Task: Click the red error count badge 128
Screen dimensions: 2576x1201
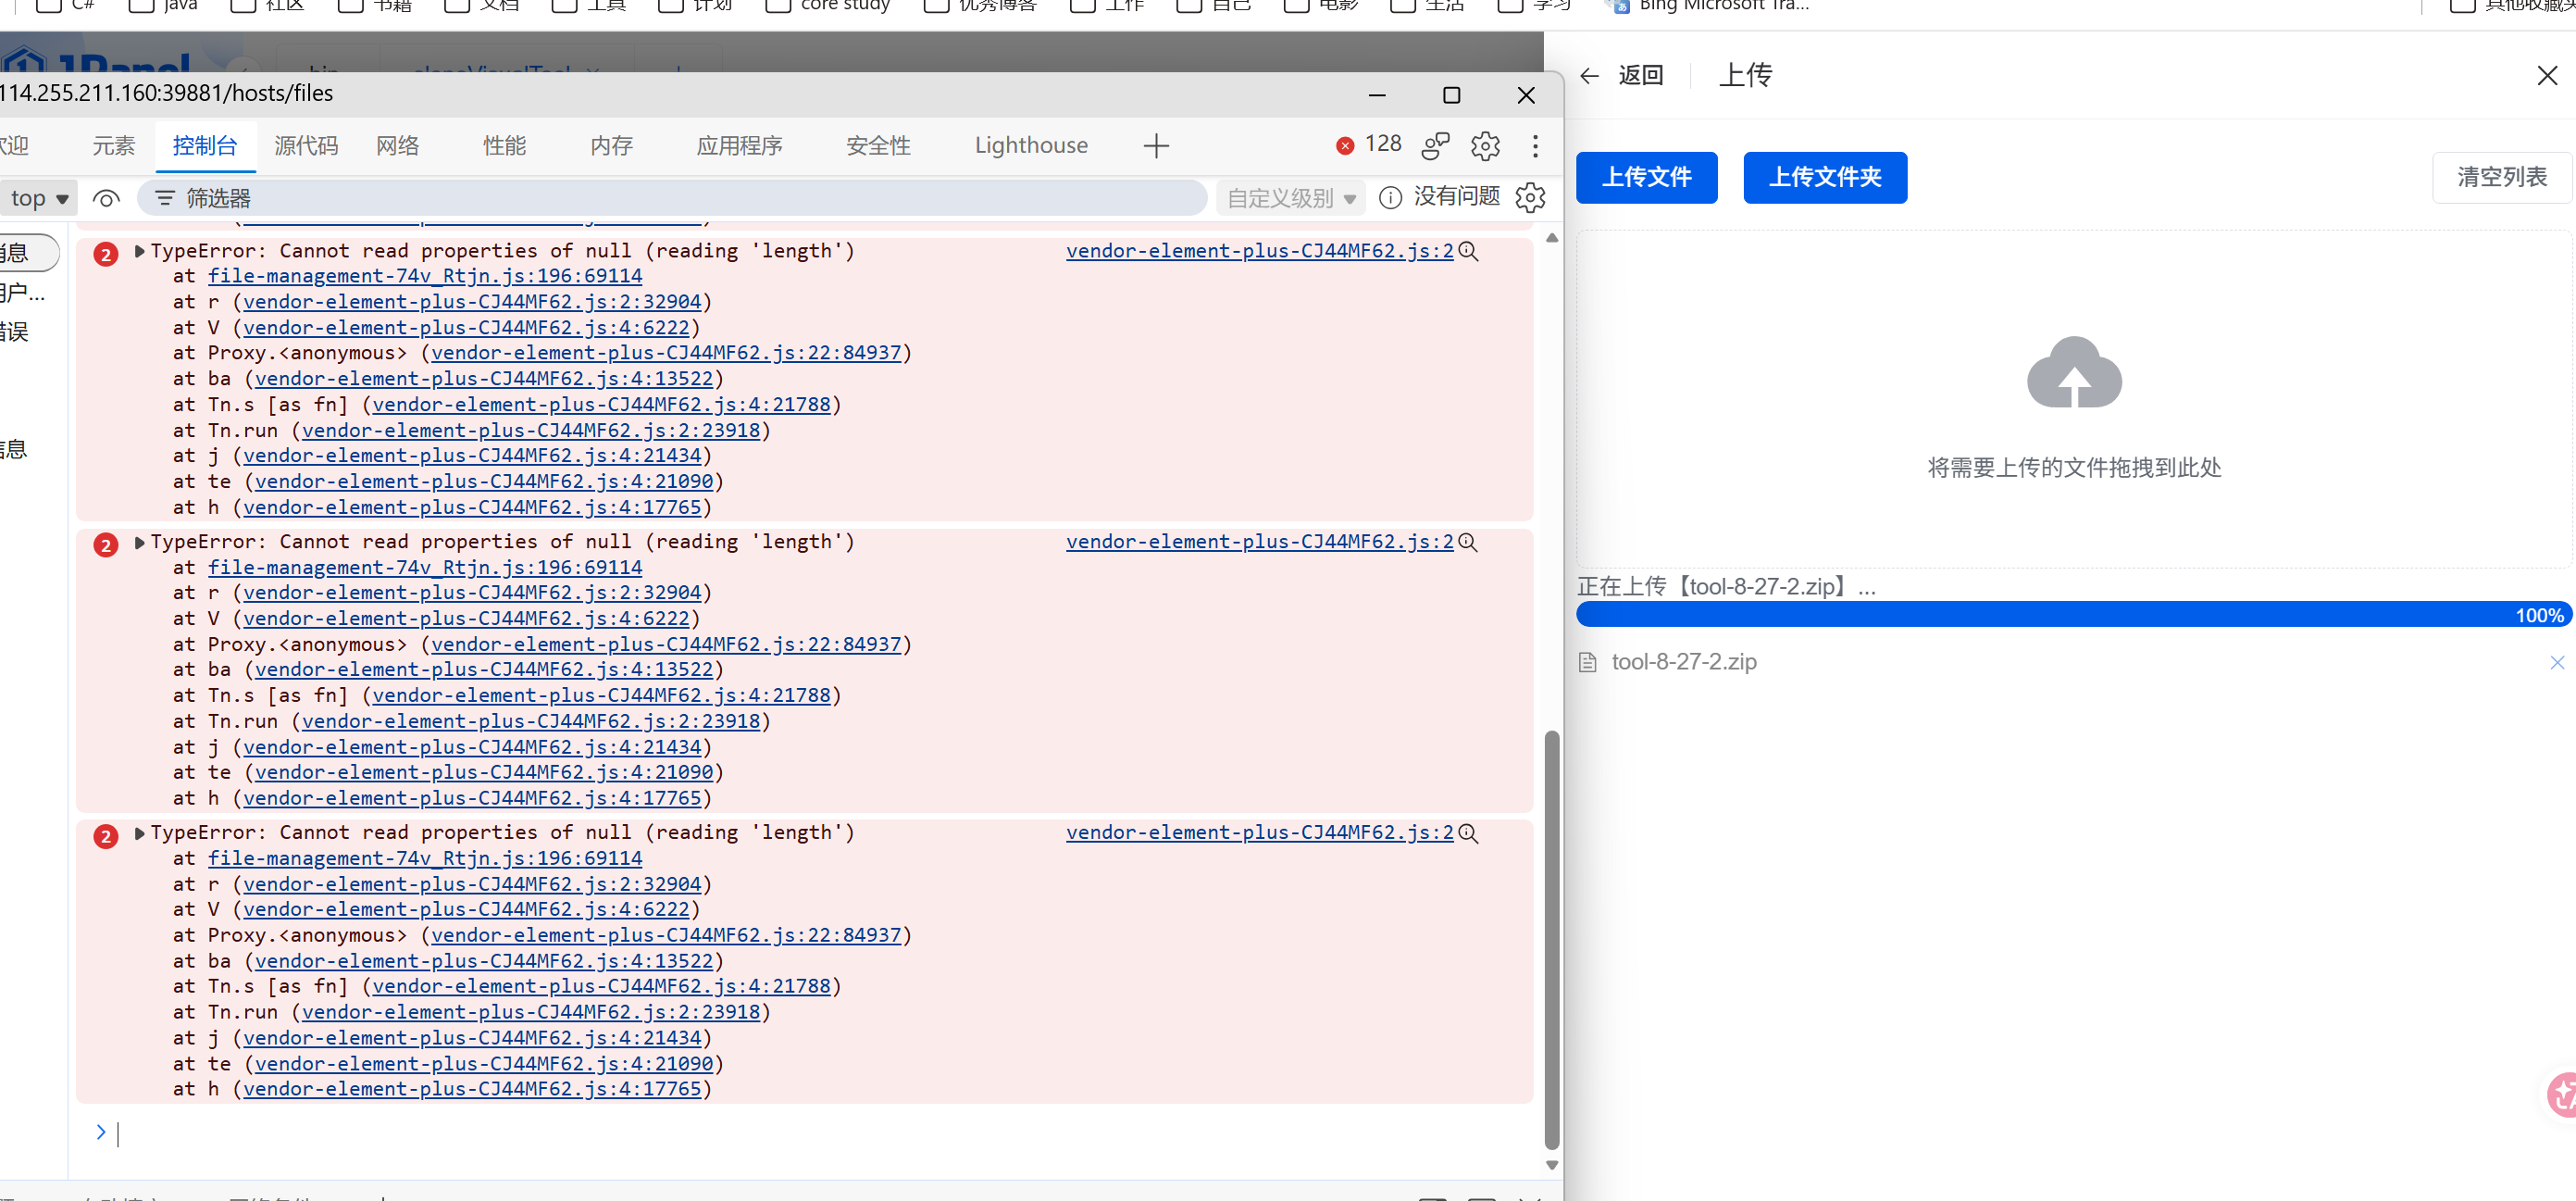Action: [x=1369, y=144]
